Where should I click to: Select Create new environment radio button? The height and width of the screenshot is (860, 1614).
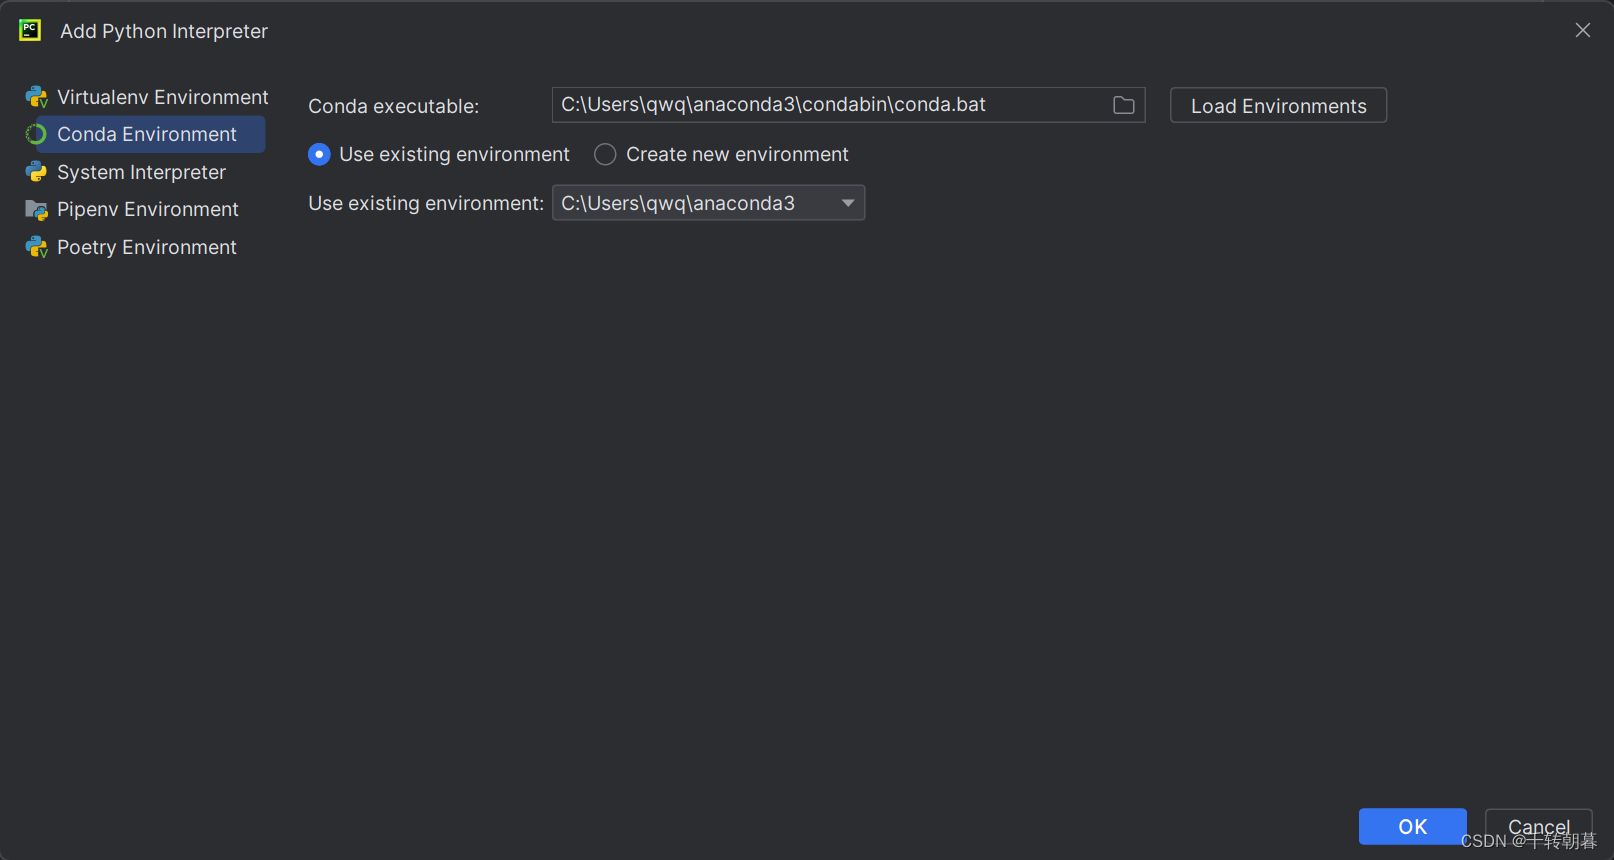coord(605,154)
